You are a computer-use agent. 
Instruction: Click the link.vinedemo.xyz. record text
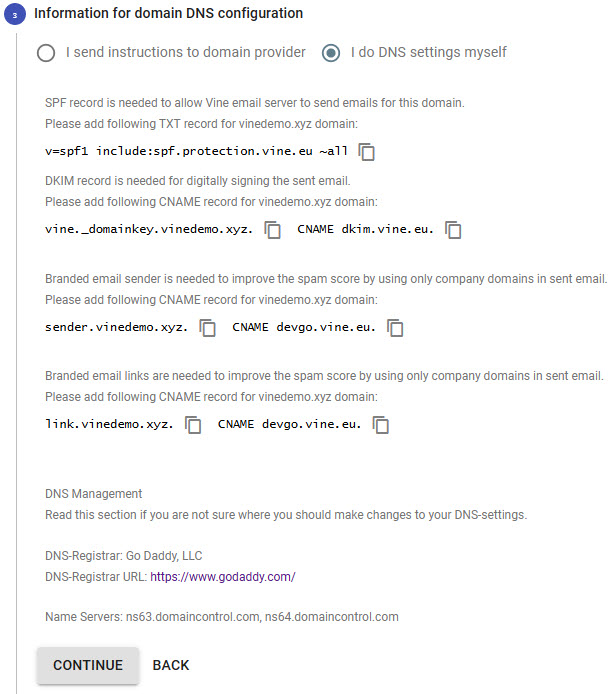109,424
